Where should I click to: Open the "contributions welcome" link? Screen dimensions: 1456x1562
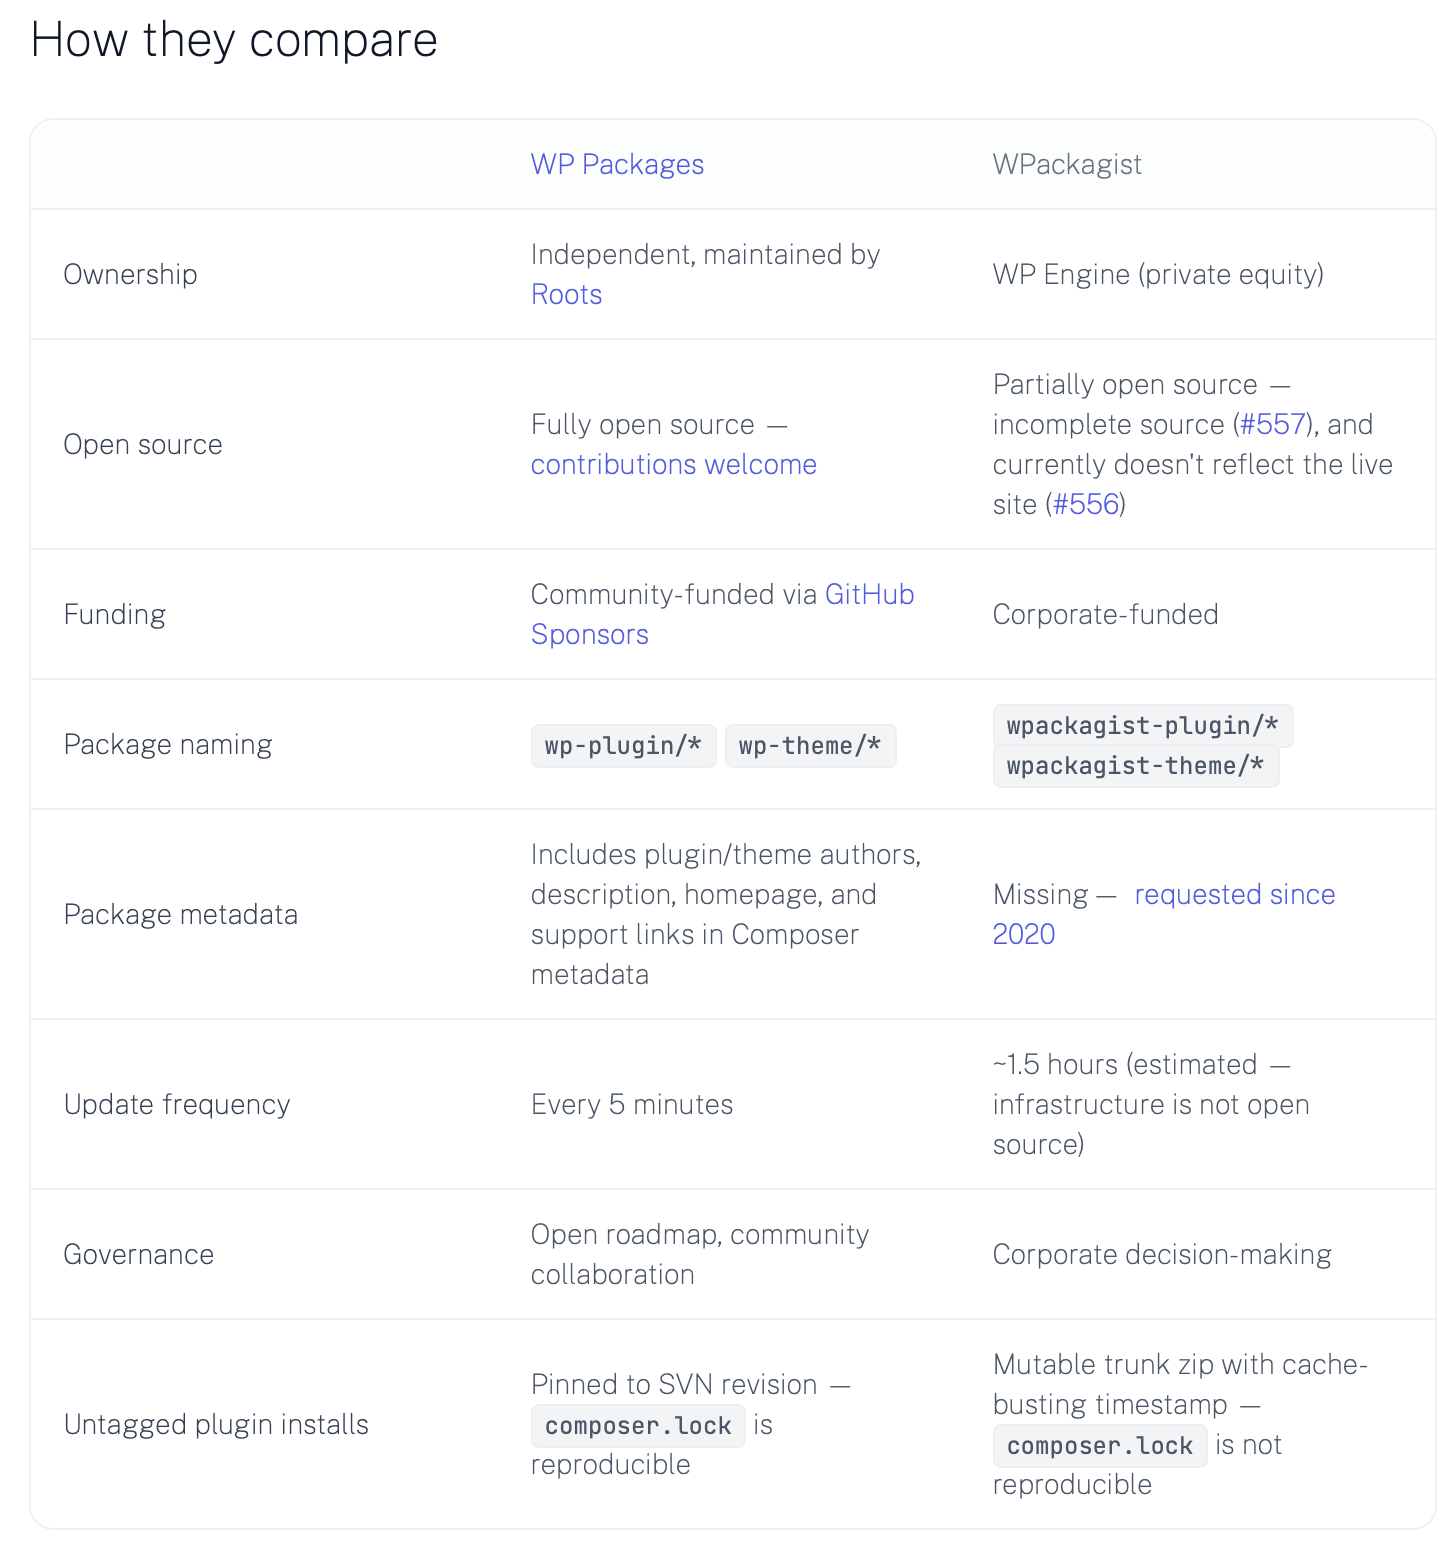pos(673,464)
